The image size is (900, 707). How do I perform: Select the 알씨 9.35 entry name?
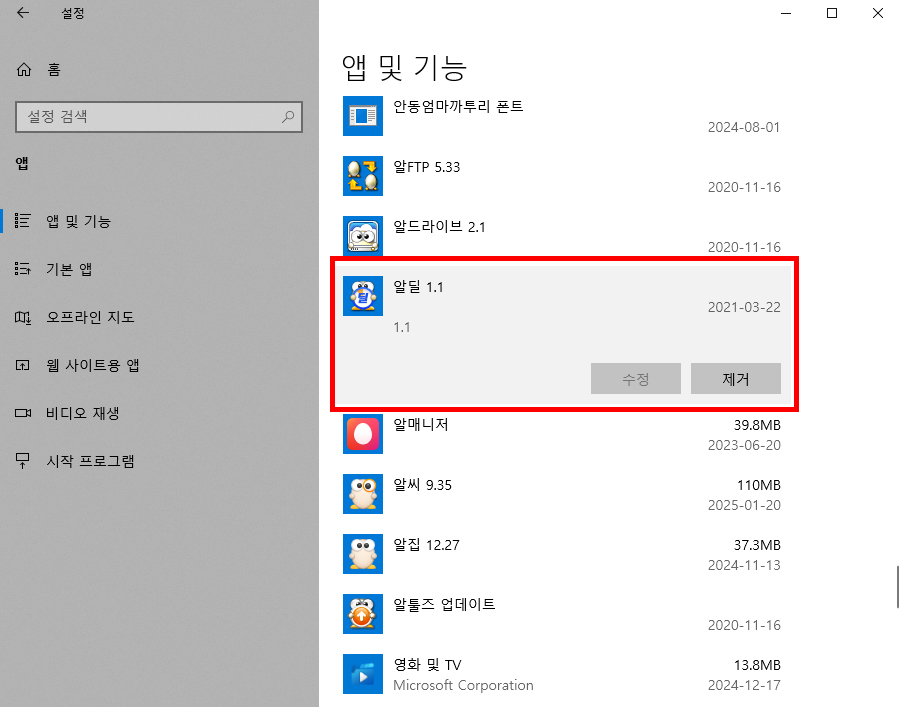(x=422, y=485)
